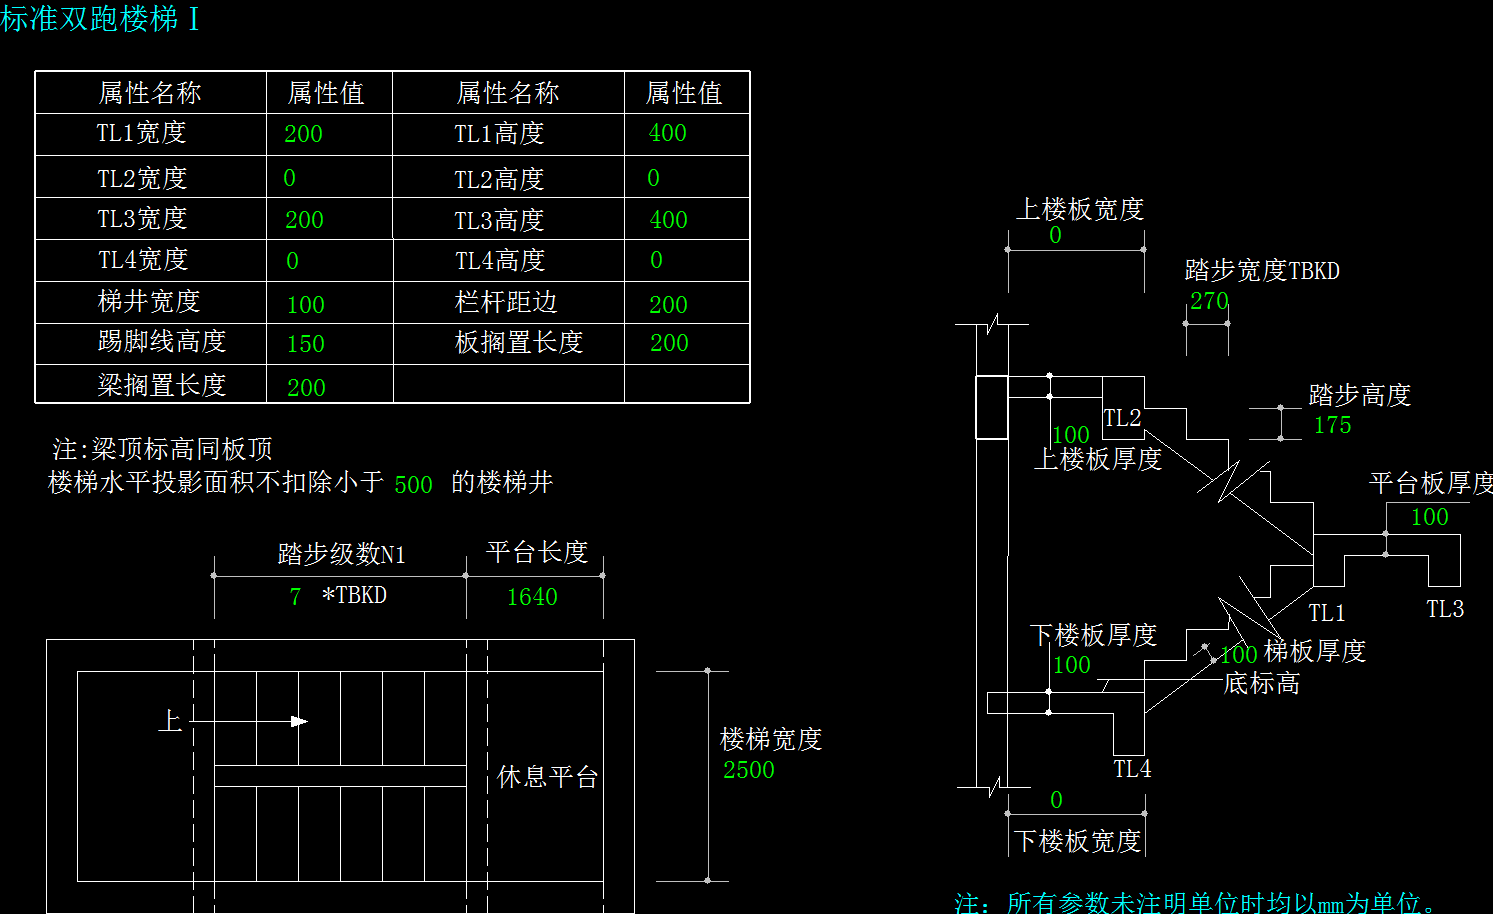Click the 底标高 label
This screenshot has width=1493, height=914.
click(x=1262, y=684)
